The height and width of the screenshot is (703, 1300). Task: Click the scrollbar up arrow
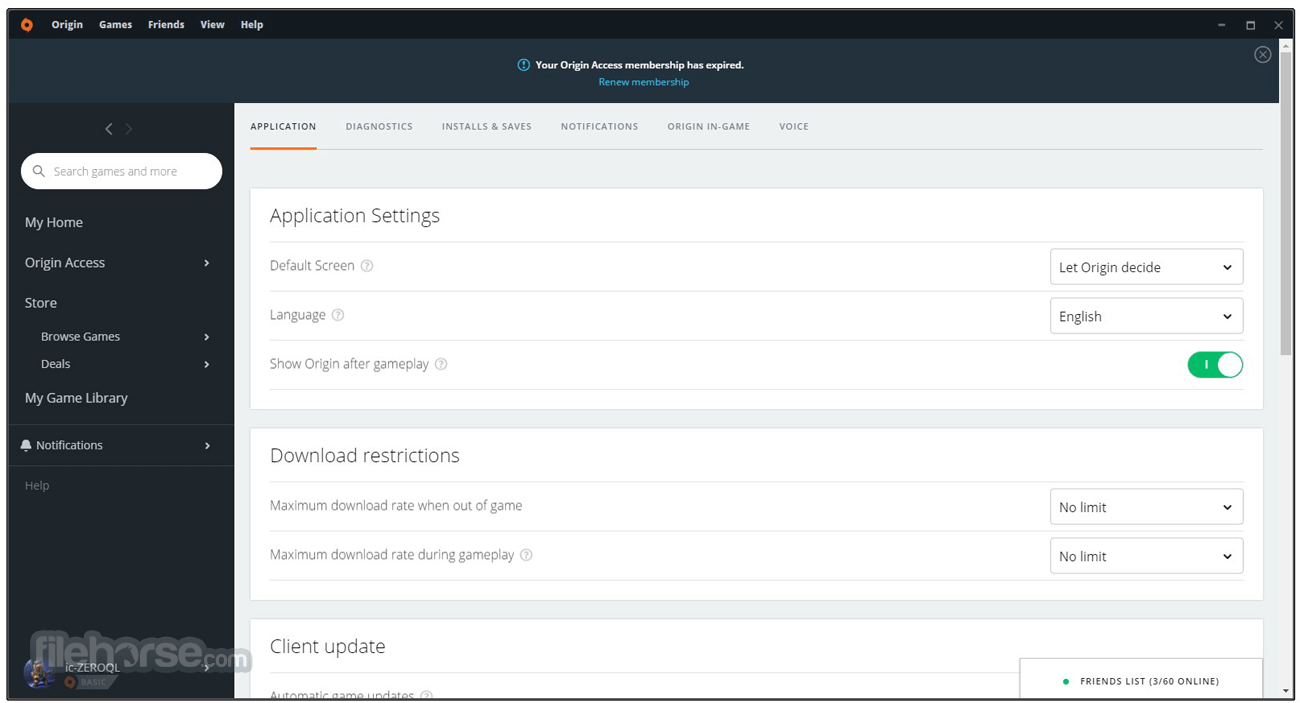click(x=1286, y=45)
